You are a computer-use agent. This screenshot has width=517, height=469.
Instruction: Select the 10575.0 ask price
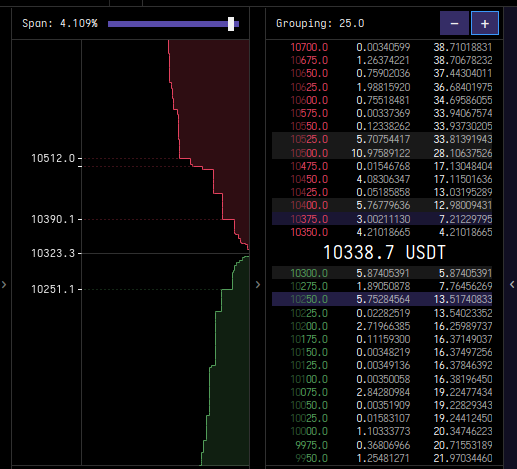pyautogui.click(x=309, y=113)
